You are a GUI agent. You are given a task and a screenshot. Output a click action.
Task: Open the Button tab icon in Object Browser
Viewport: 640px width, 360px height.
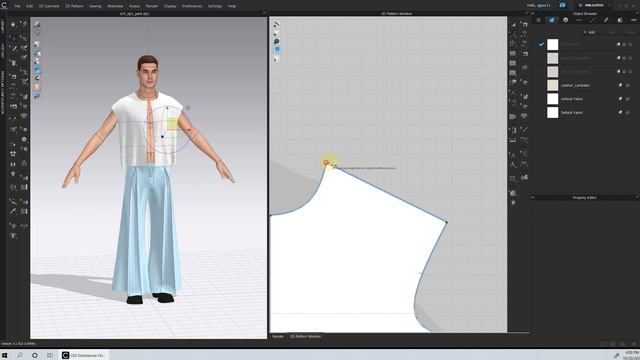click(565, 20)
